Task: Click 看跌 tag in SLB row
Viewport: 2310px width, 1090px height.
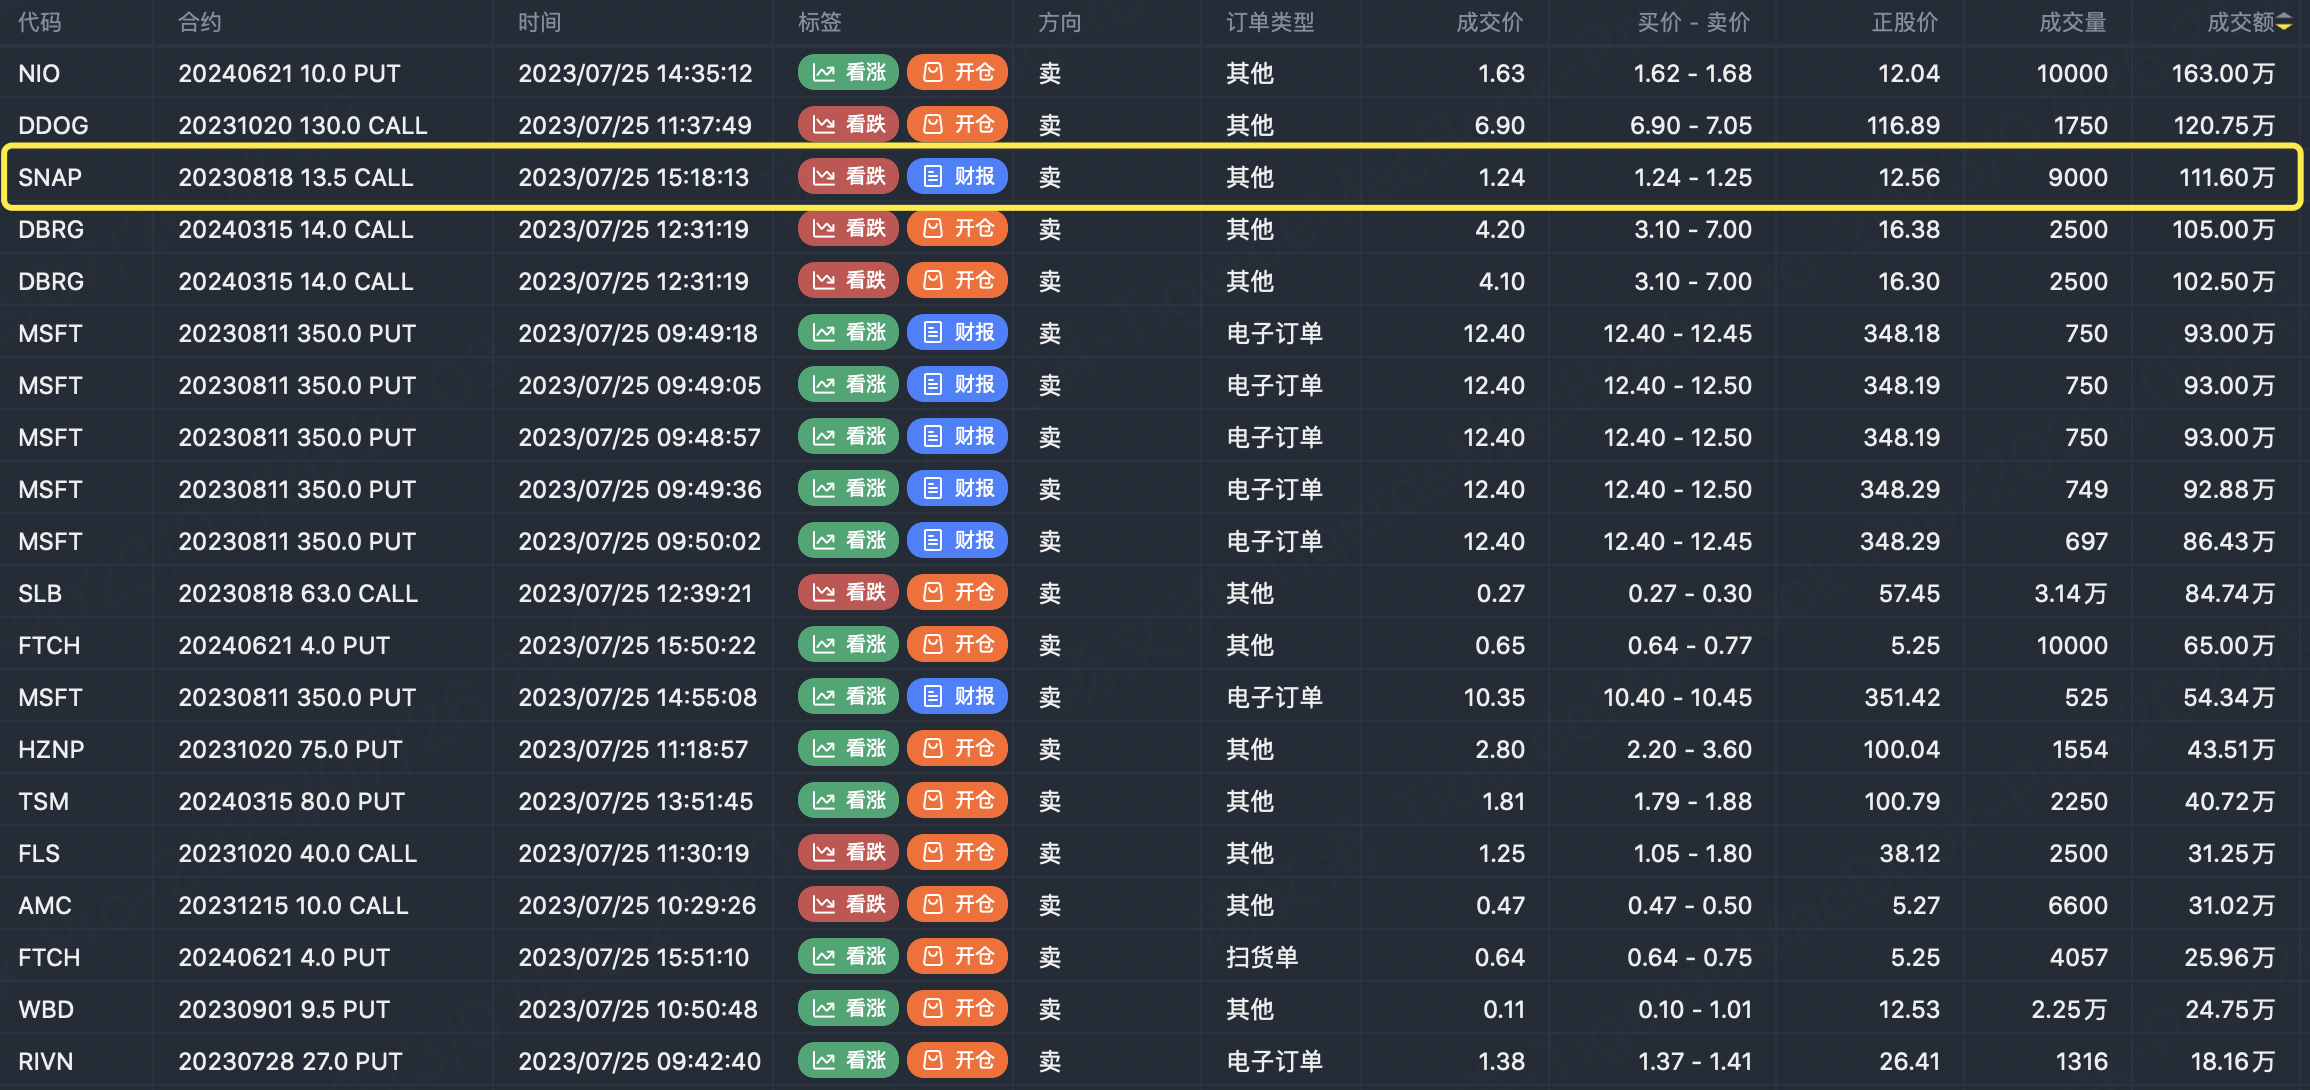Action: (x=849, y=592)
